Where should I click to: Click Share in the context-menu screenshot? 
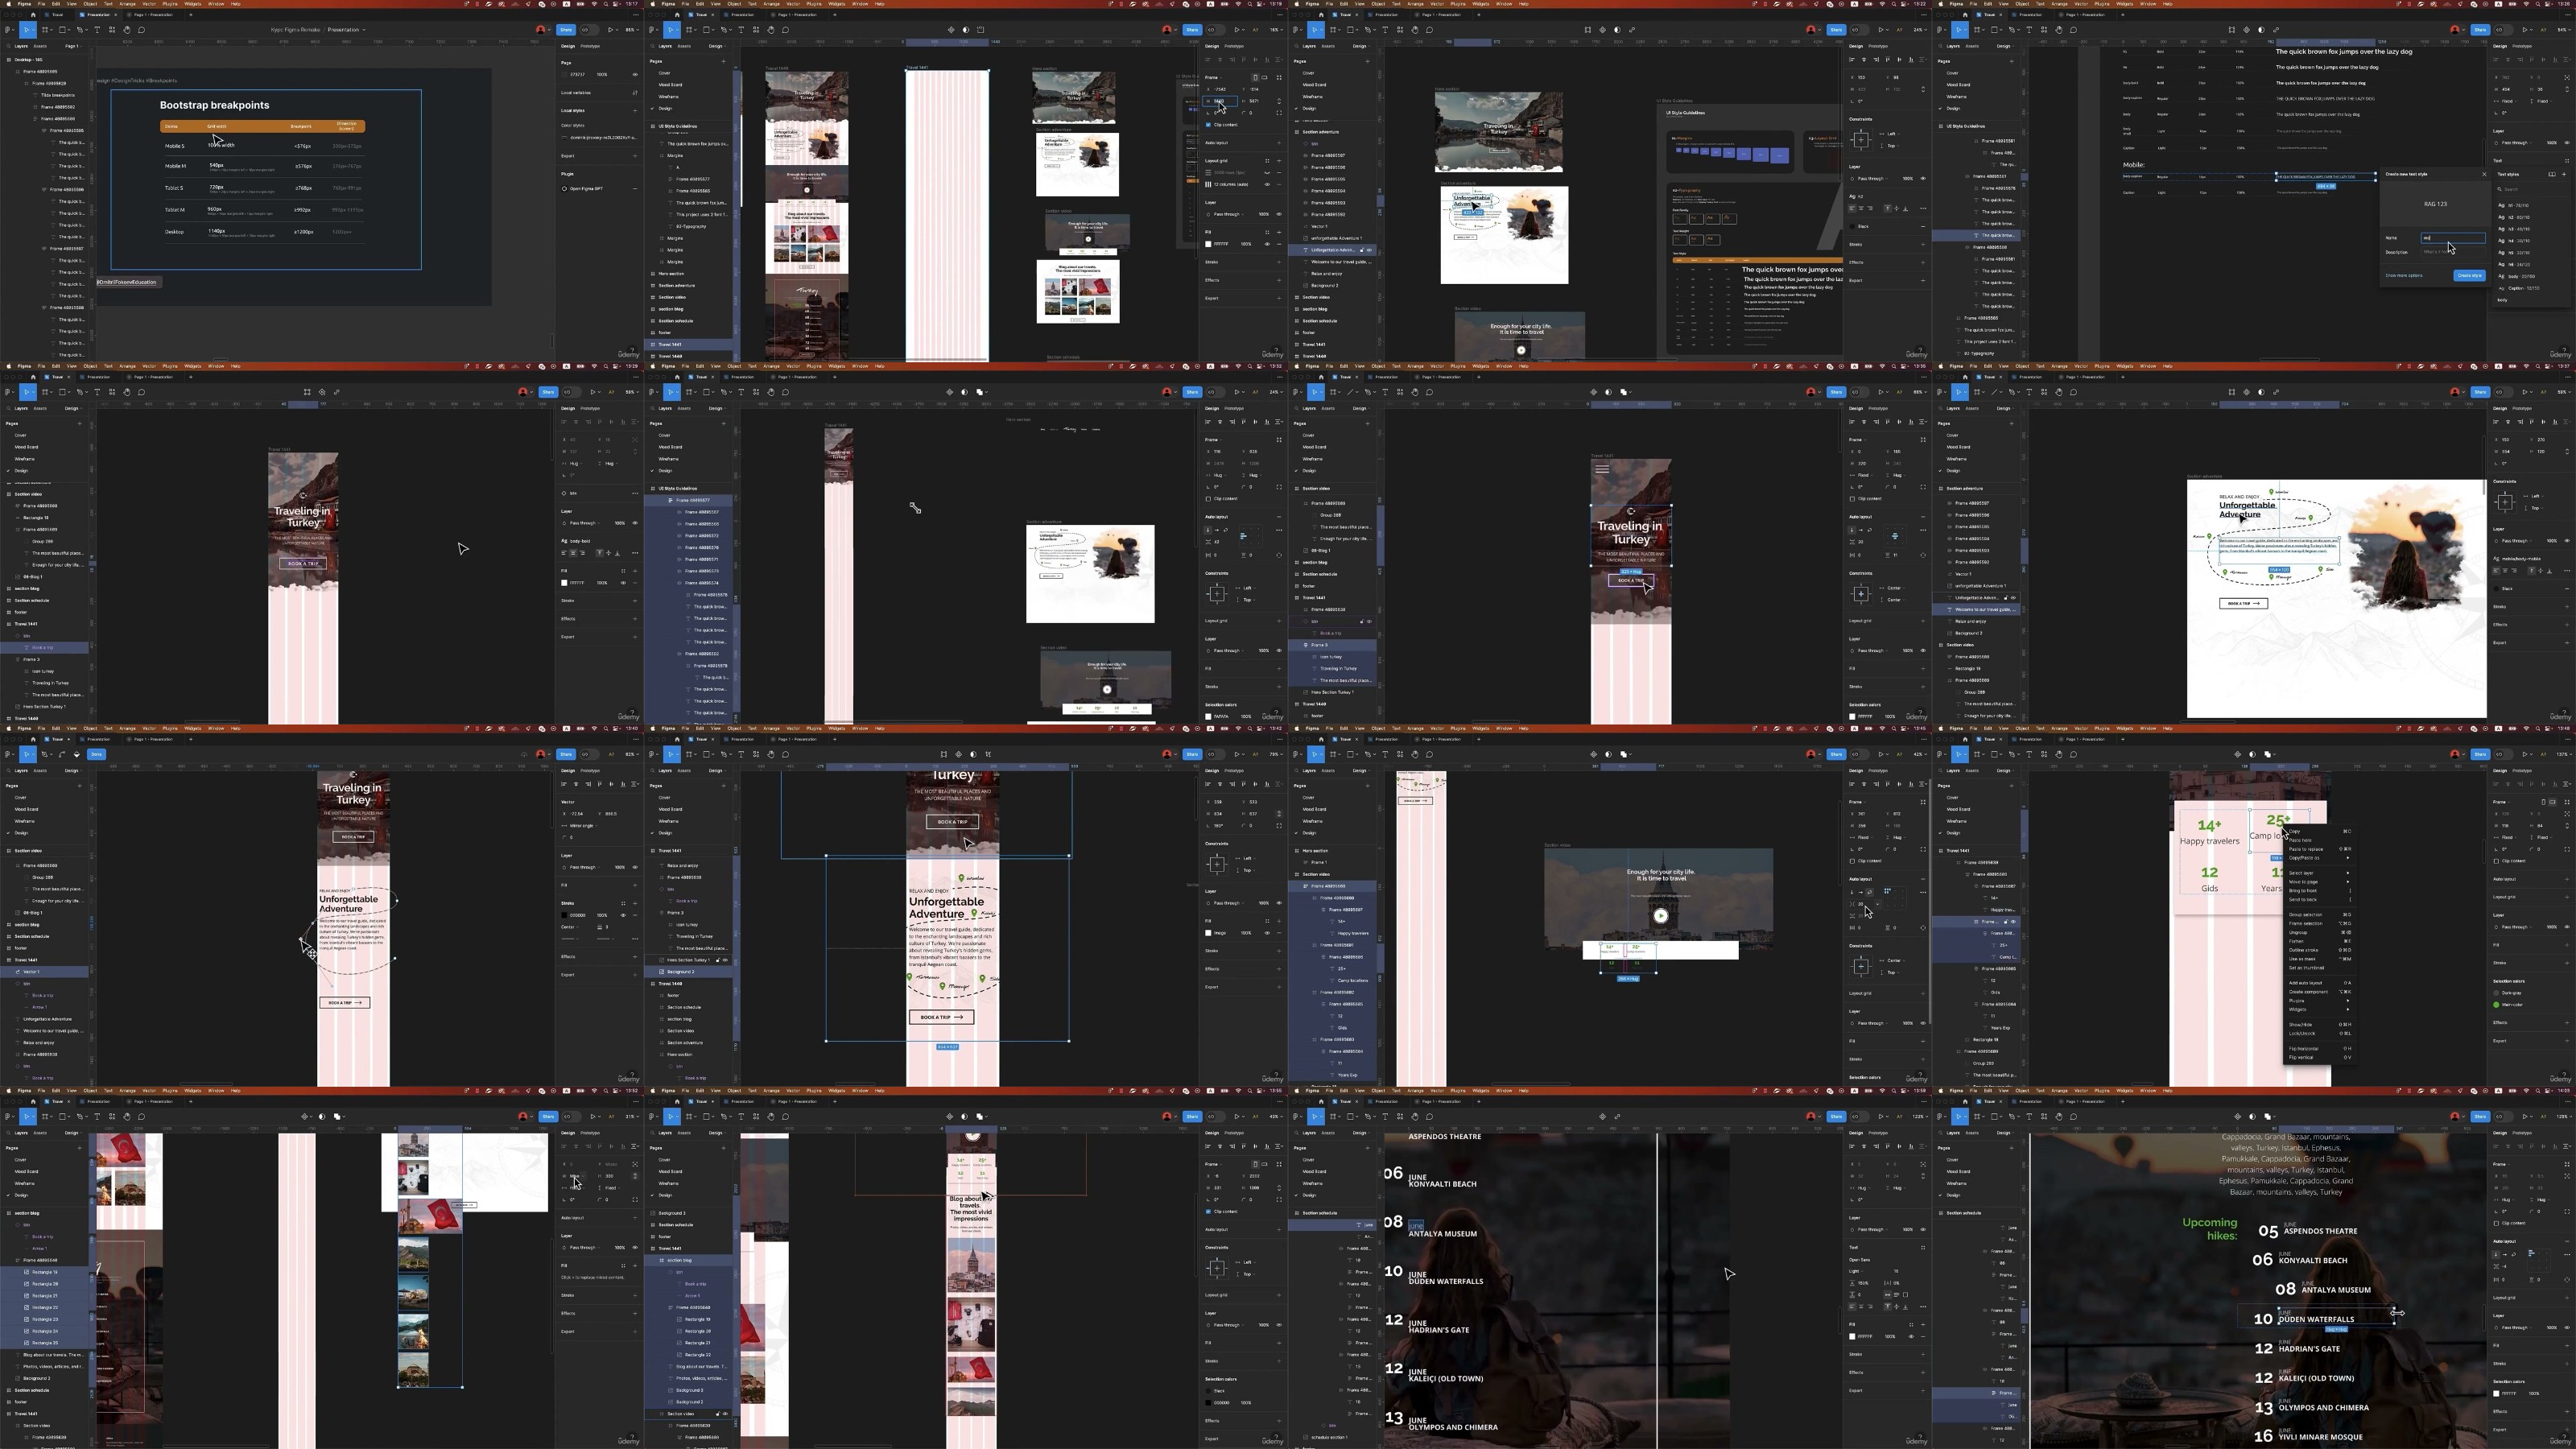[x=2480, y=754]
